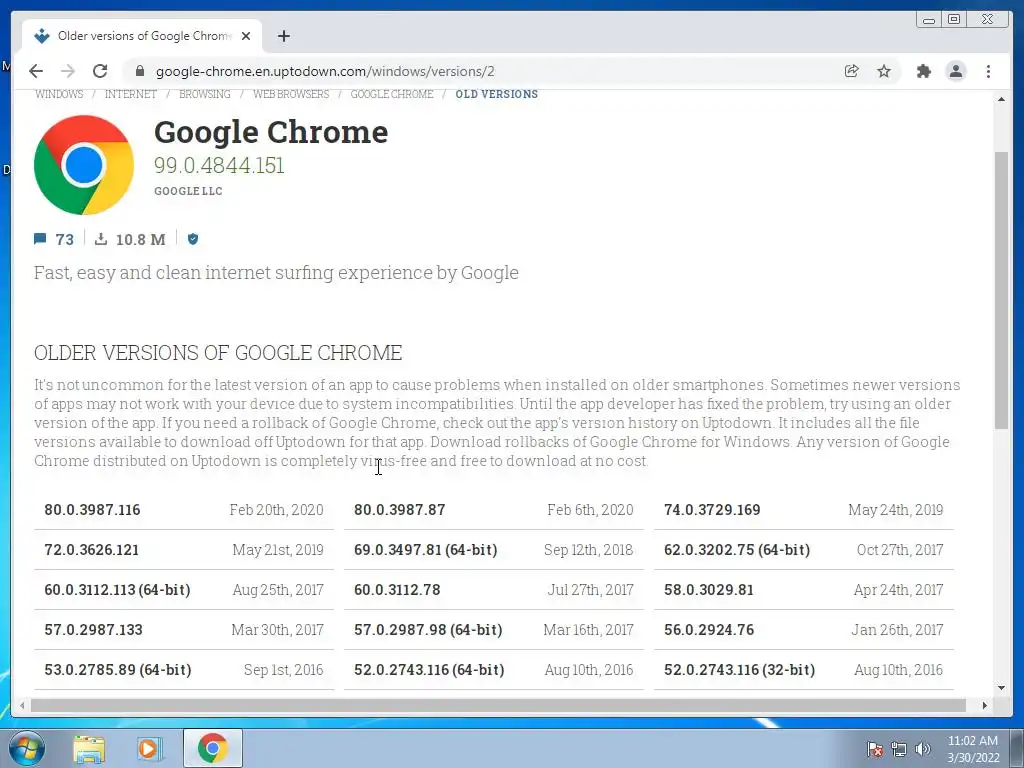Select version 52.0.2743.116 (32-bit)
Screen dimensions: 1024x768
[739, 669]
